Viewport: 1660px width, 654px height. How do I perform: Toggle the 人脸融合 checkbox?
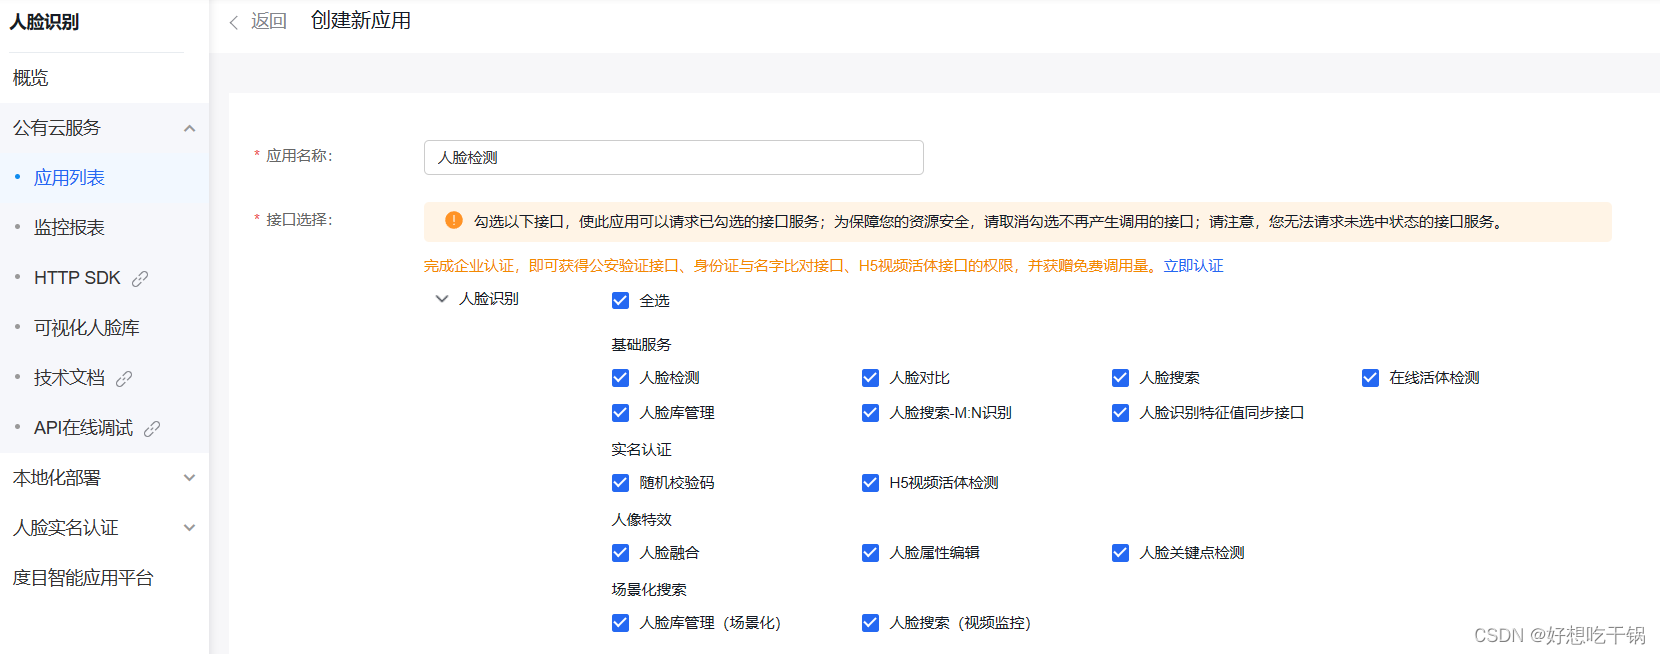(620, 552)
